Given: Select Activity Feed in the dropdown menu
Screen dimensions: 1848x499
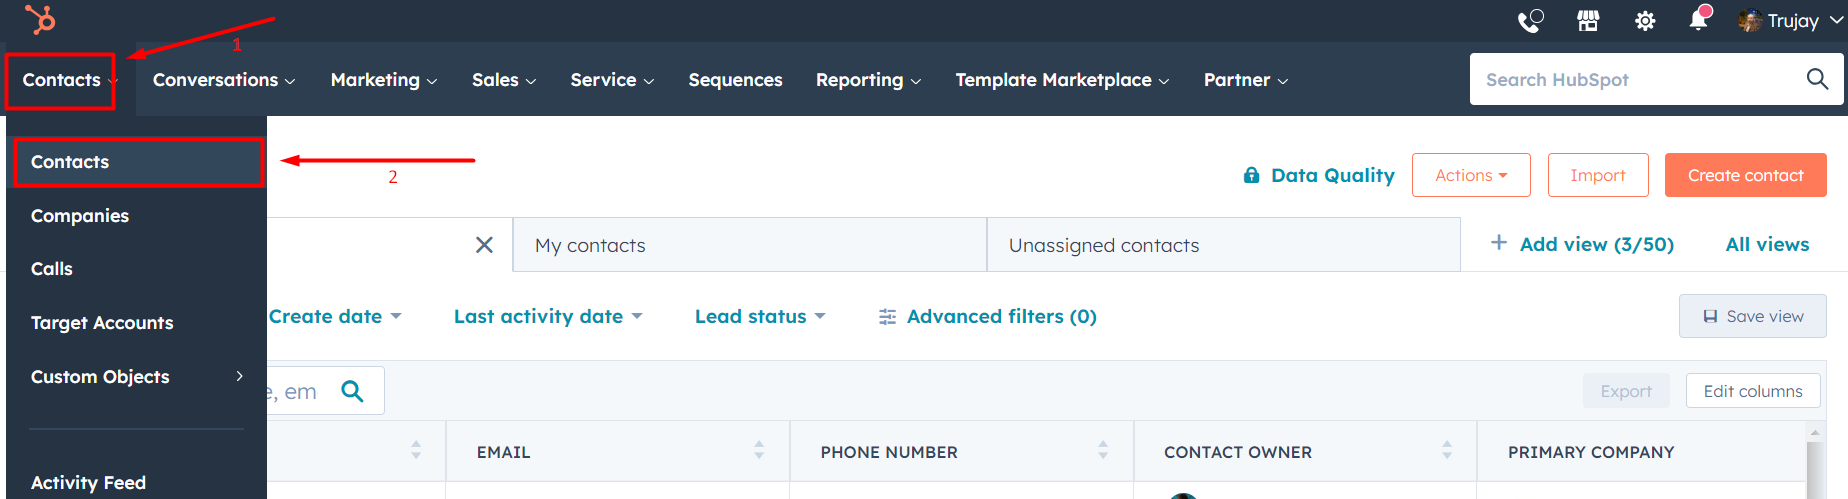Looking at the screenshot, I should tap(88, 483).
